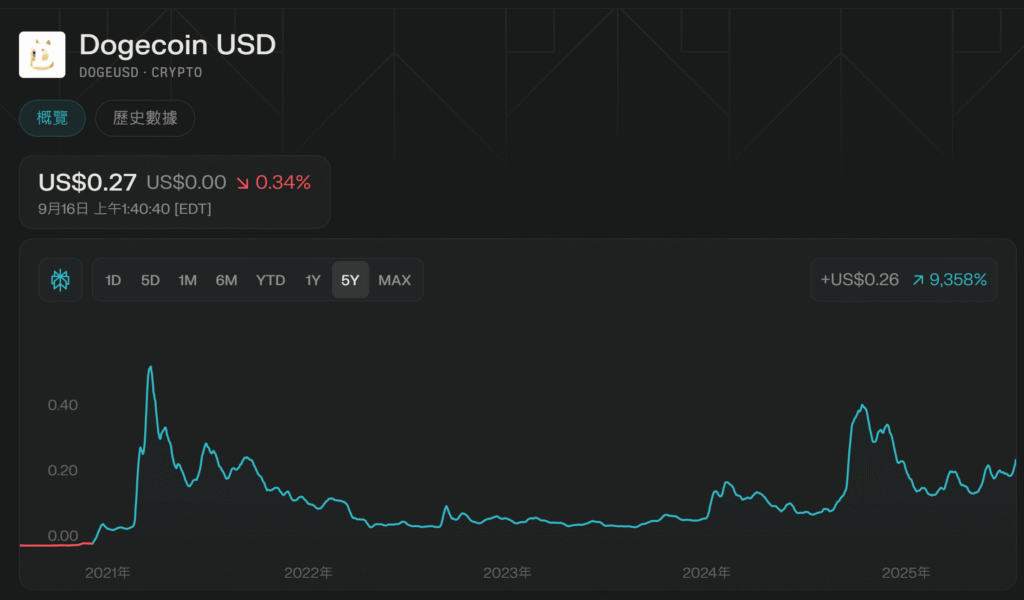The width and height of the screenshot is (1024, 600).
Task: Show year-to-date with YTD
Action: click(270, 280)
